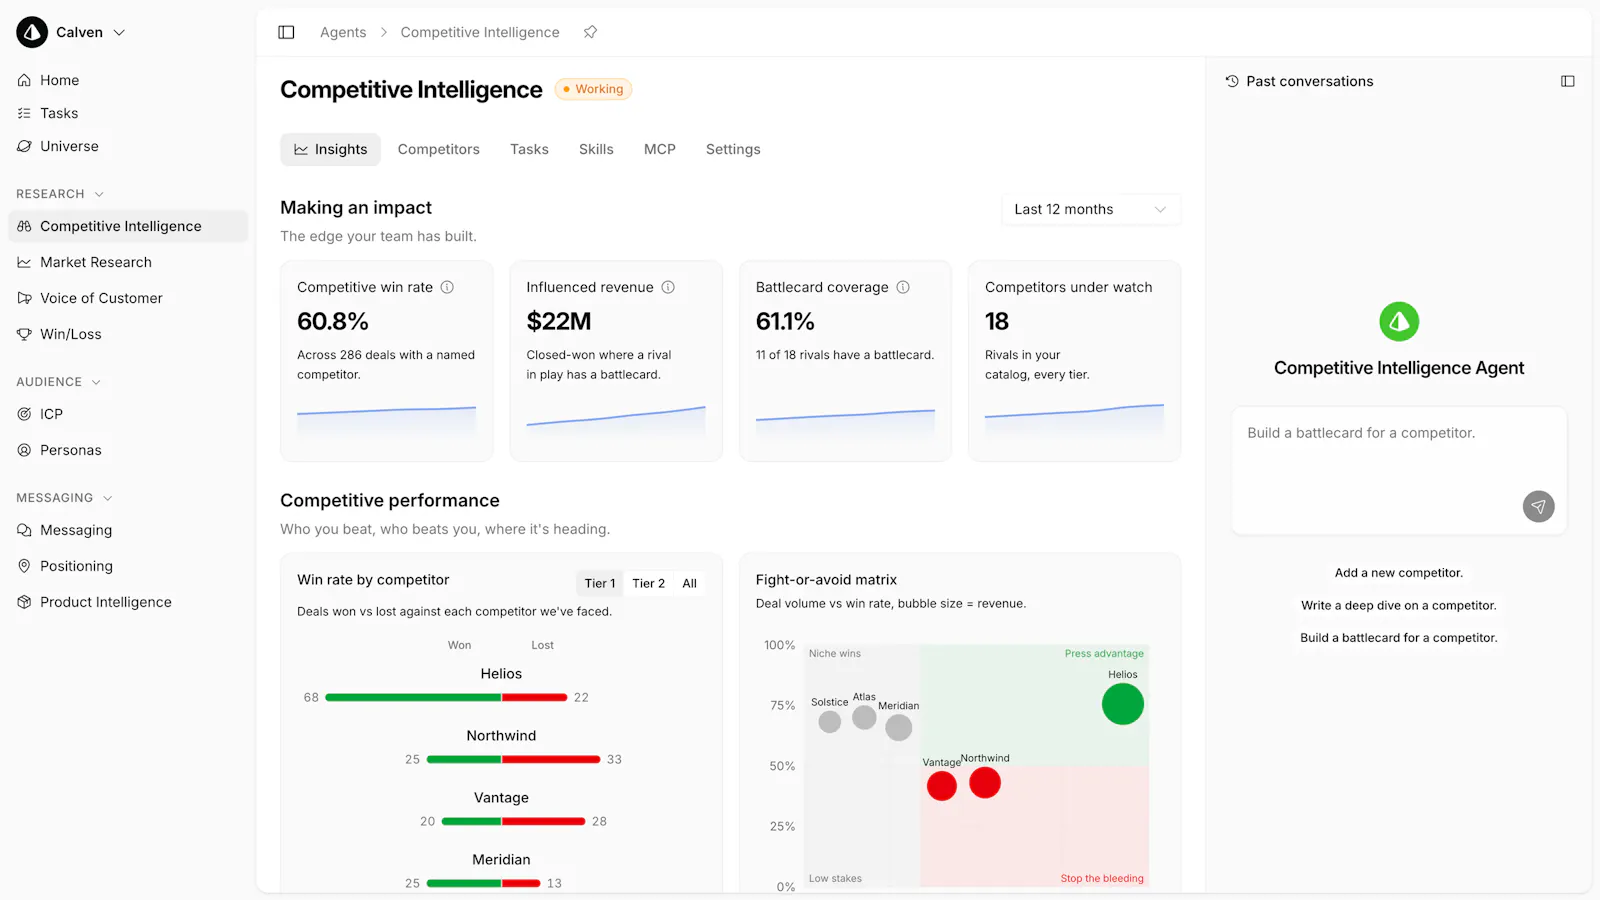Click the Calven logo icon
The width and height of the screenshot is (1600, 900).
tap(32, 32)
